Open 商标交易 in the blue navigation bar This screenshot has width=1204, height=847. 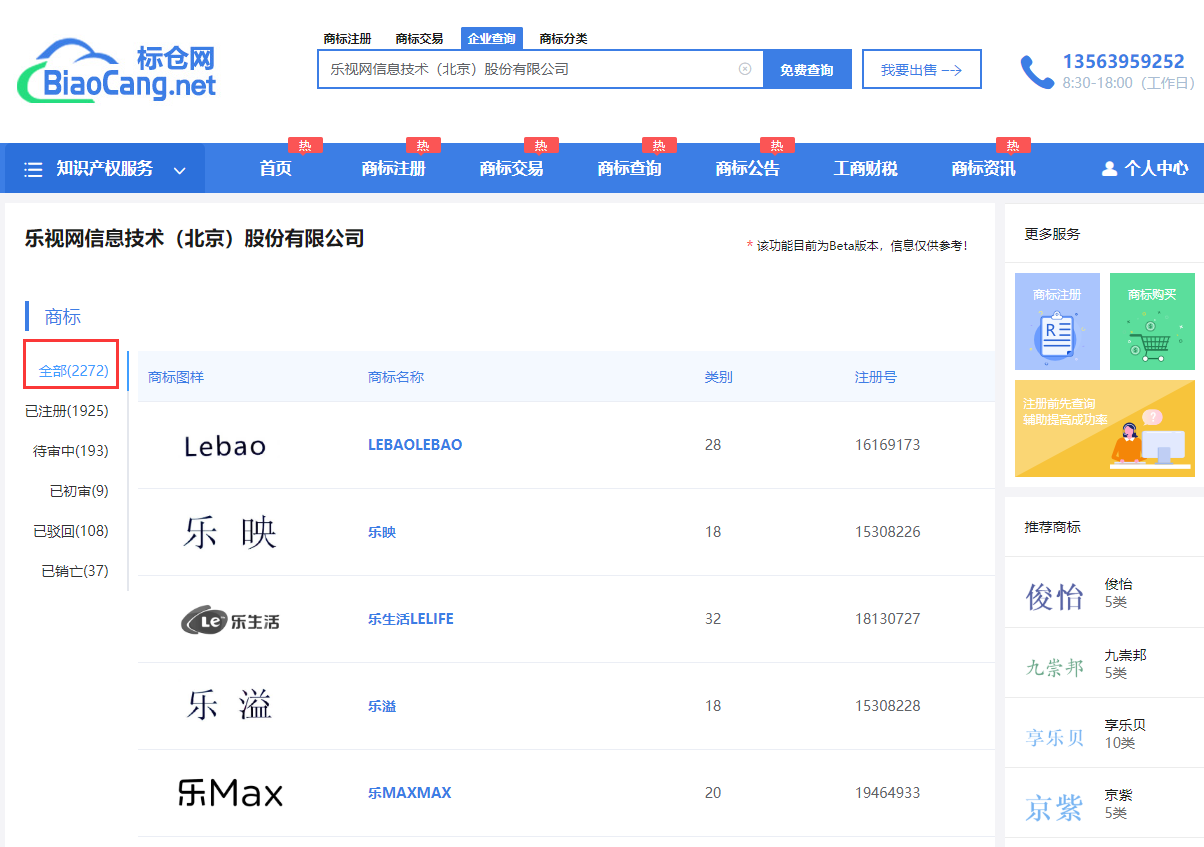511,169
